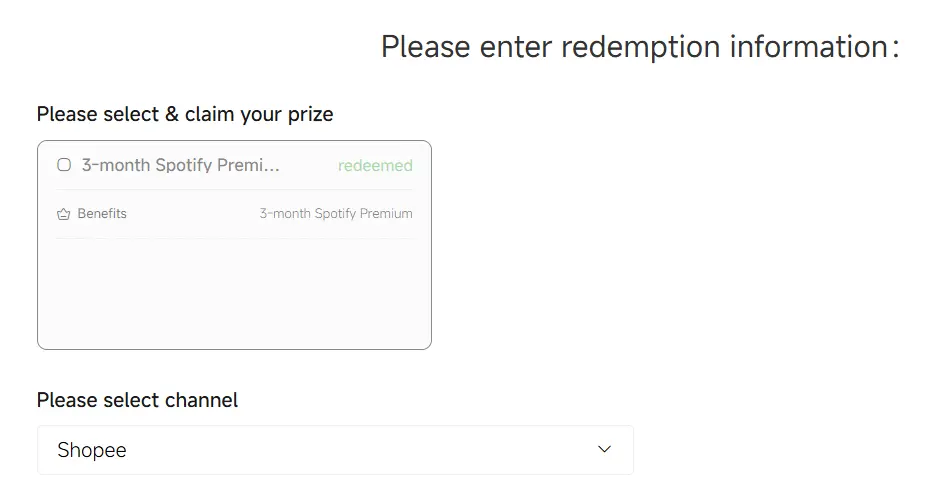Click the word Spotify in the prize title
Screen dimensions: 929x488
[x=184, y=165]
